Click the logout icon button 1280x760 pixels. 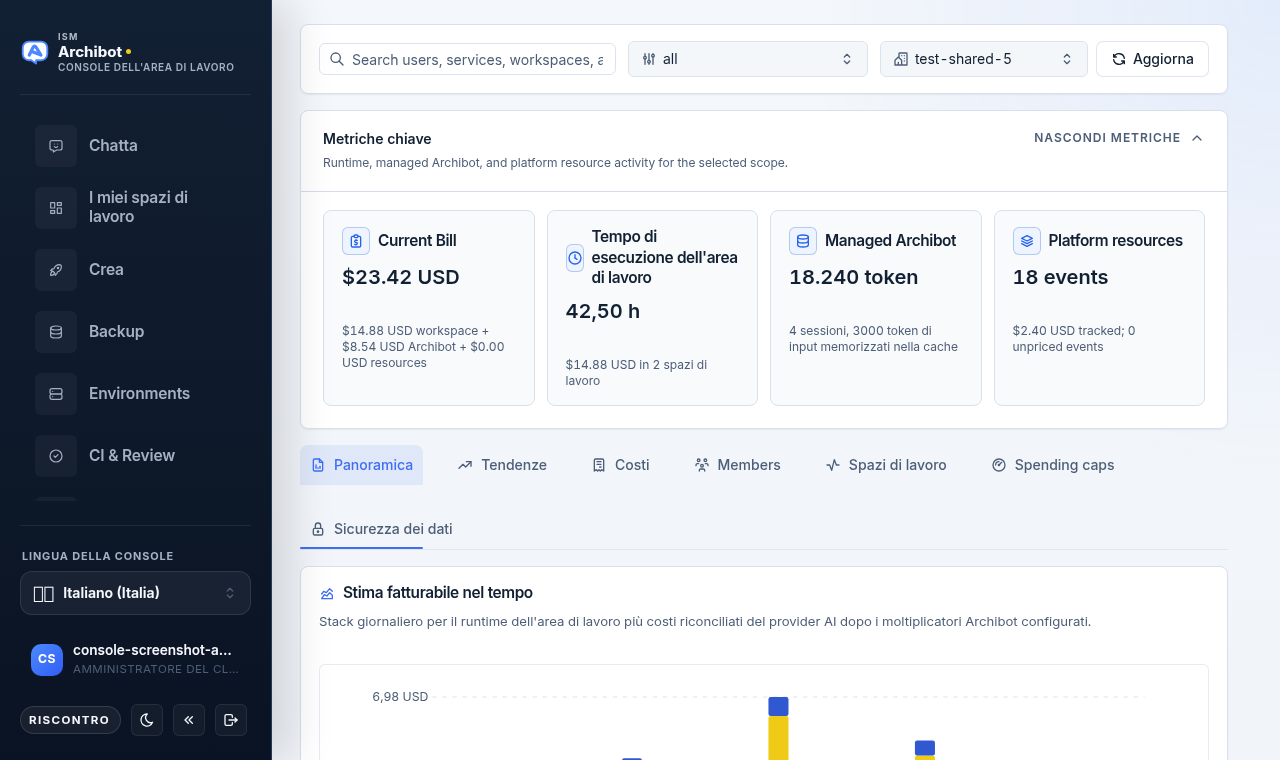[x=231, y=720]
